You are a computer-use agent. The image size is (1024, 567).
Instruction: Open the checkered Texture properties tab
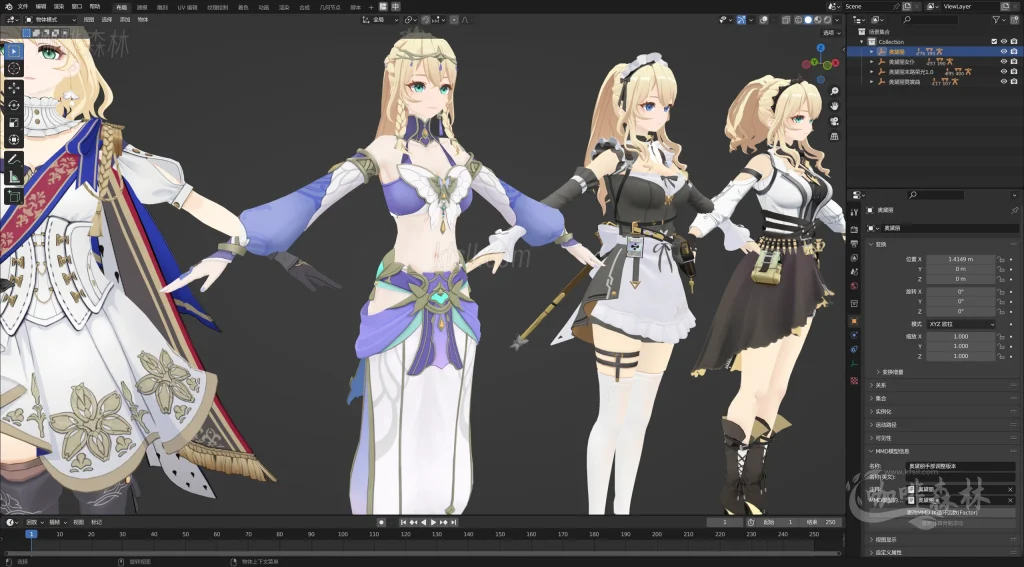854,380
